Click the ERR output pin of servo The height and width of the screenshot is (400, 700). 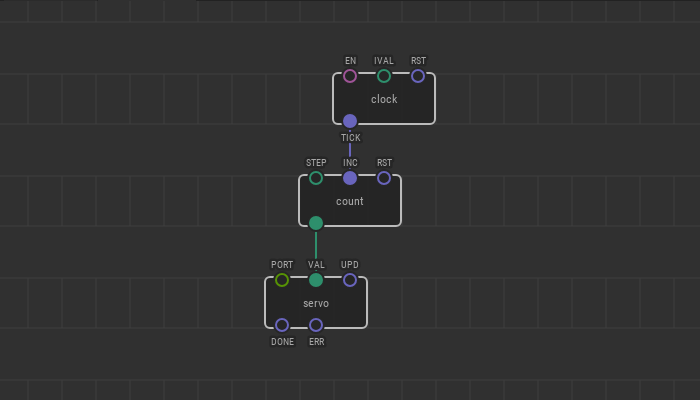(316, 325)
